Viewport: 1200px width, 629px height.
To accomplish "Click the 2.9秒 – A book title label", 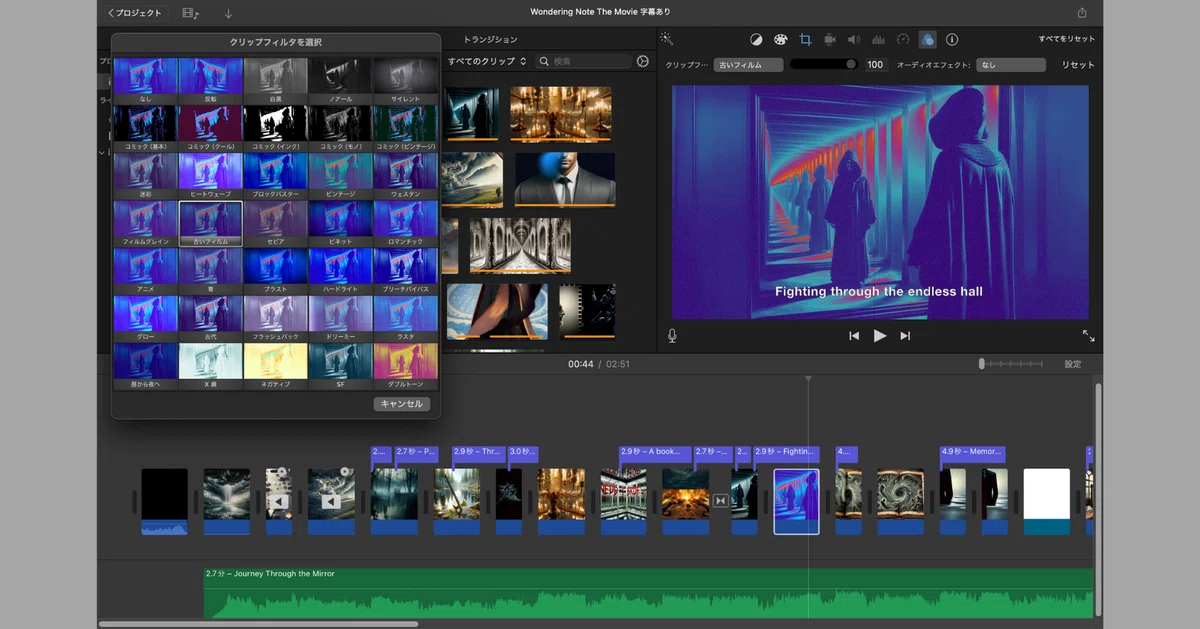I will pyautogui.click(x=655, y=453).
